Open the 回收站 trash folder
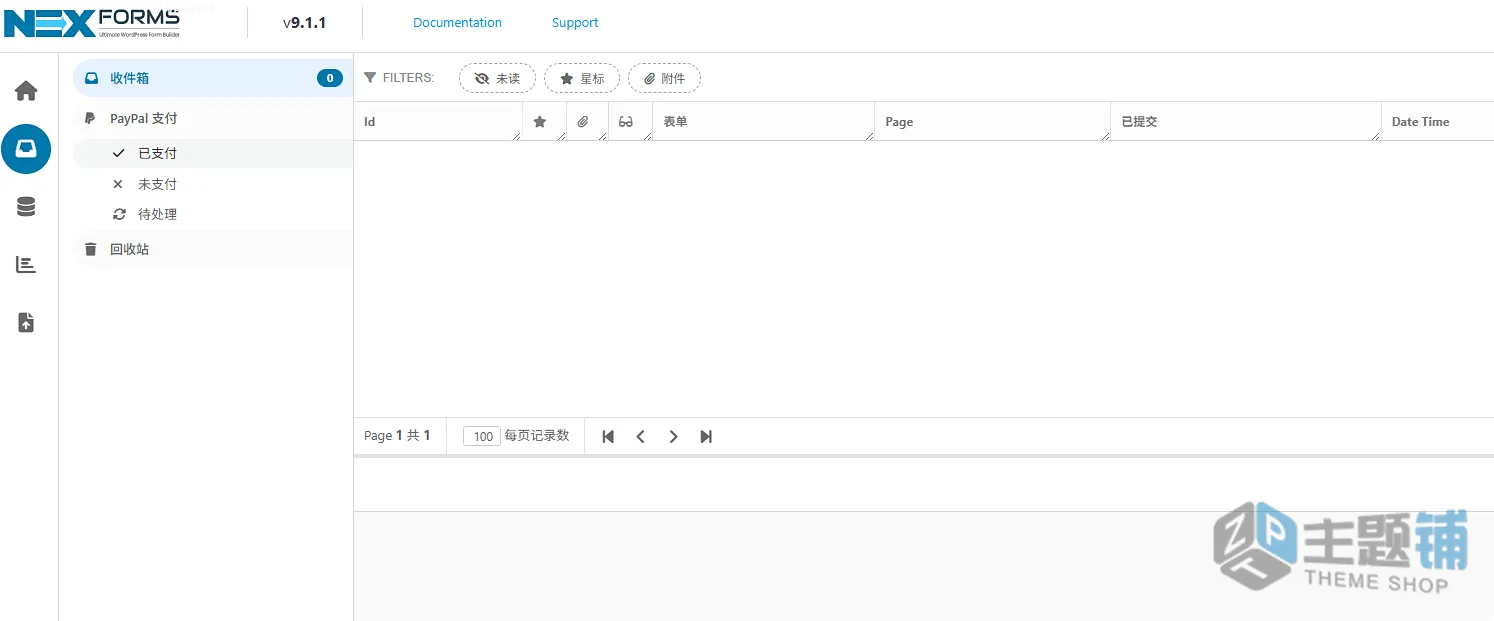 click(212, 249)
